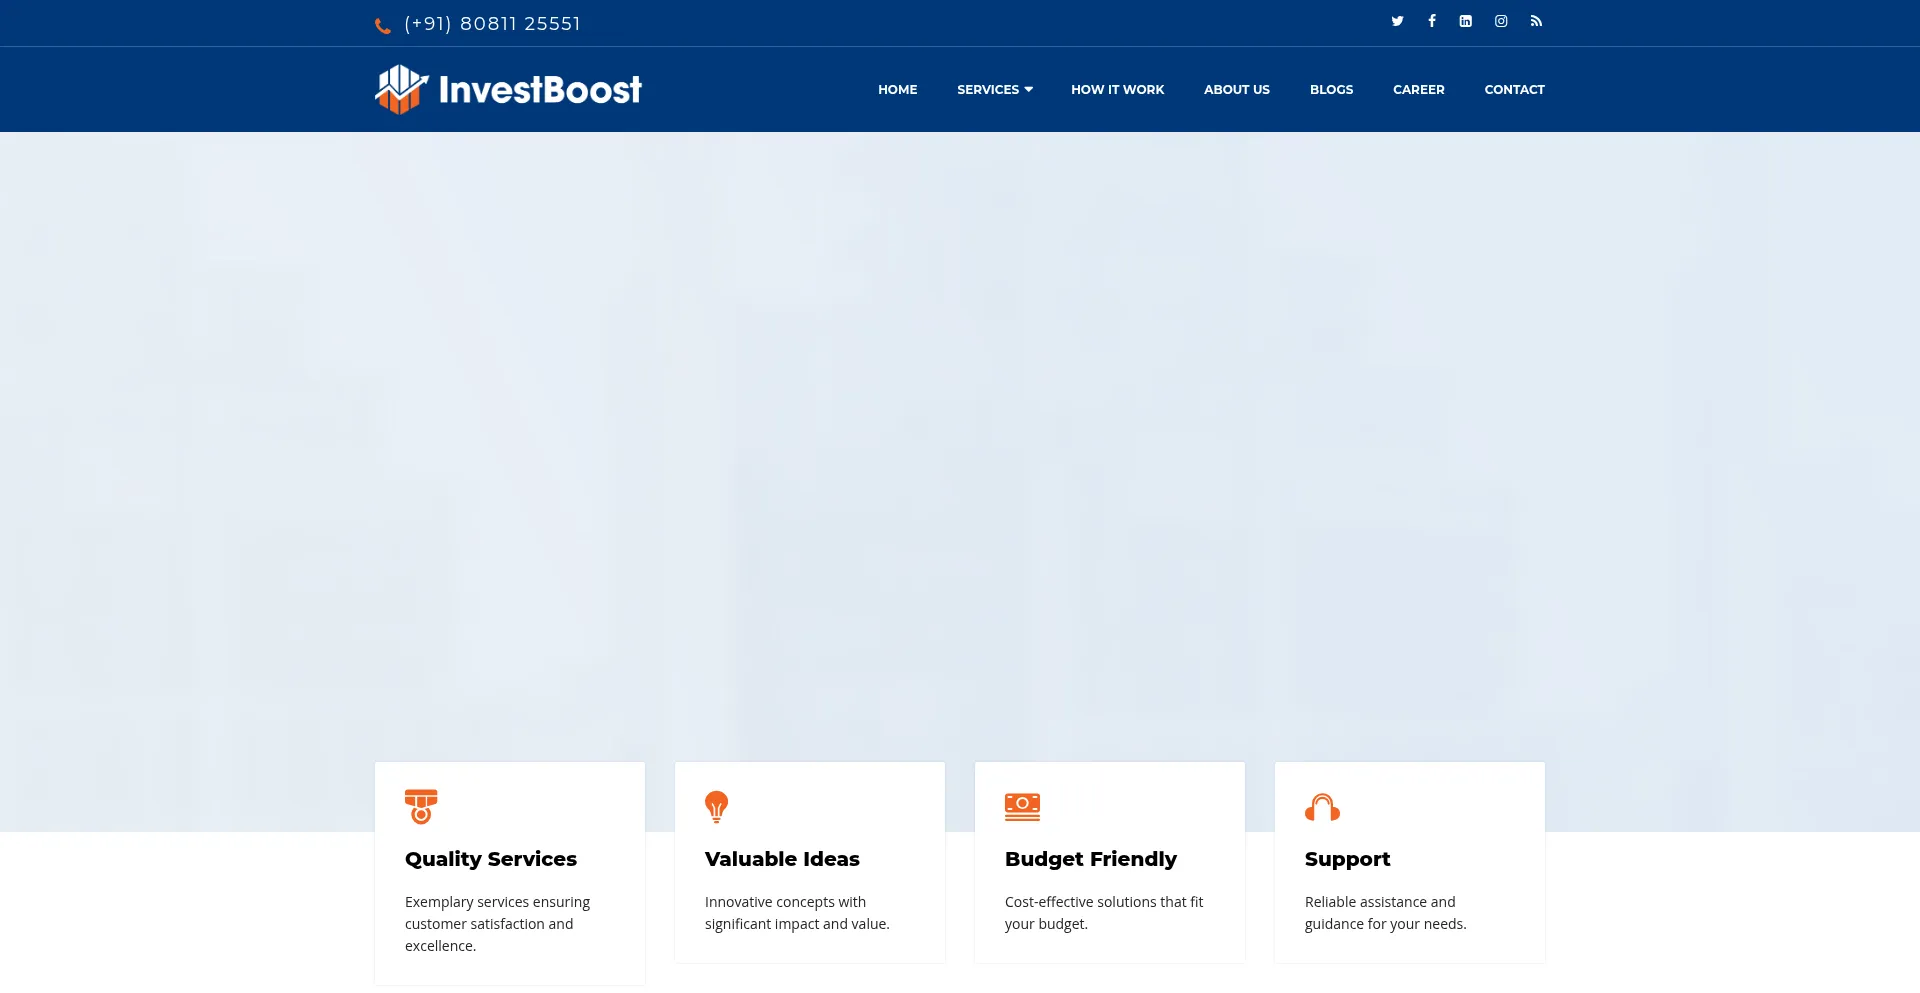
Task: Click the LinkedIn icon in header
Action: 1465,21
